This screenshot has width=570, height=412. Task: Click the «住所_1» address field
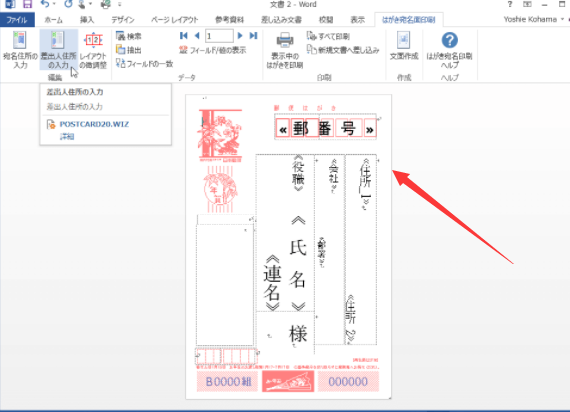coord(365,183)
